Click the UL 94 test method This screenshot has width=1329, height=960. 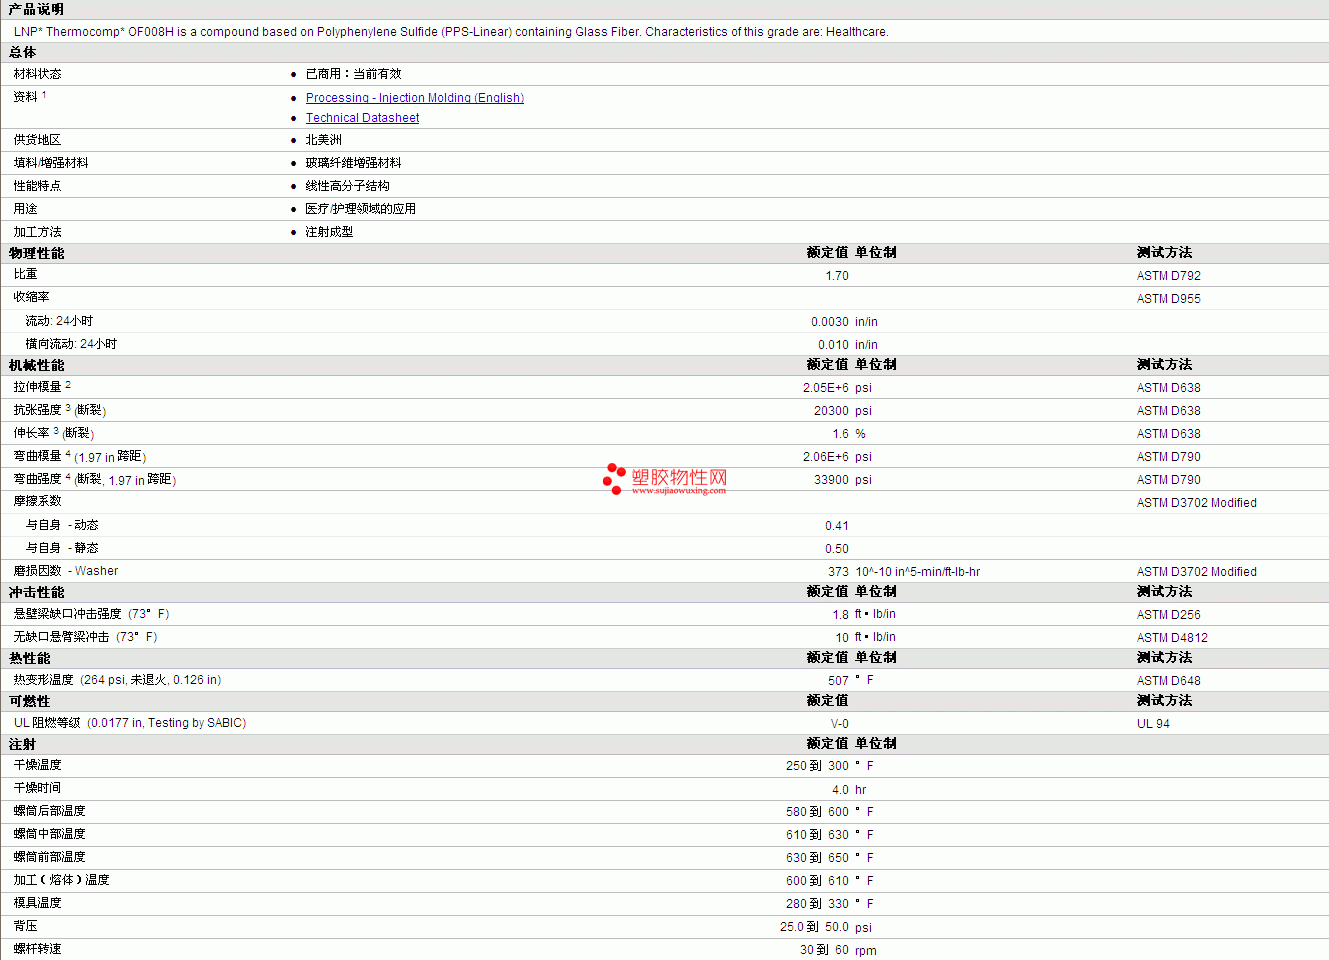(1153, 724)
